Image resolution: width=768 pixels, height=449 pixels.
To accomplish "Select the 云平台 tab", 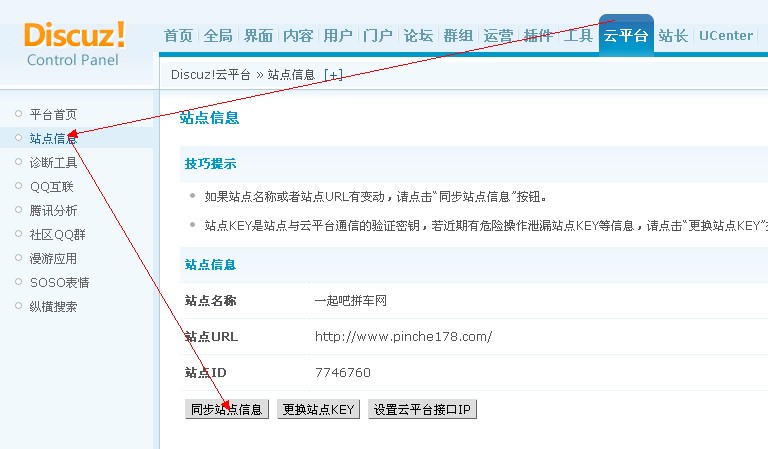I will 626,36.
